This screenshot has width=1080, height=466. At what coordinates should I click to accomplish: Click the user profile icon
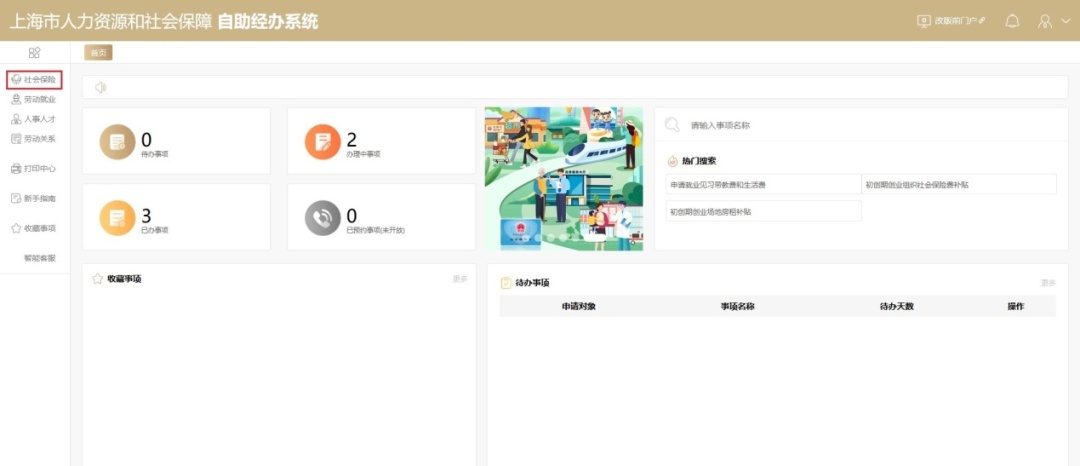1045,21
